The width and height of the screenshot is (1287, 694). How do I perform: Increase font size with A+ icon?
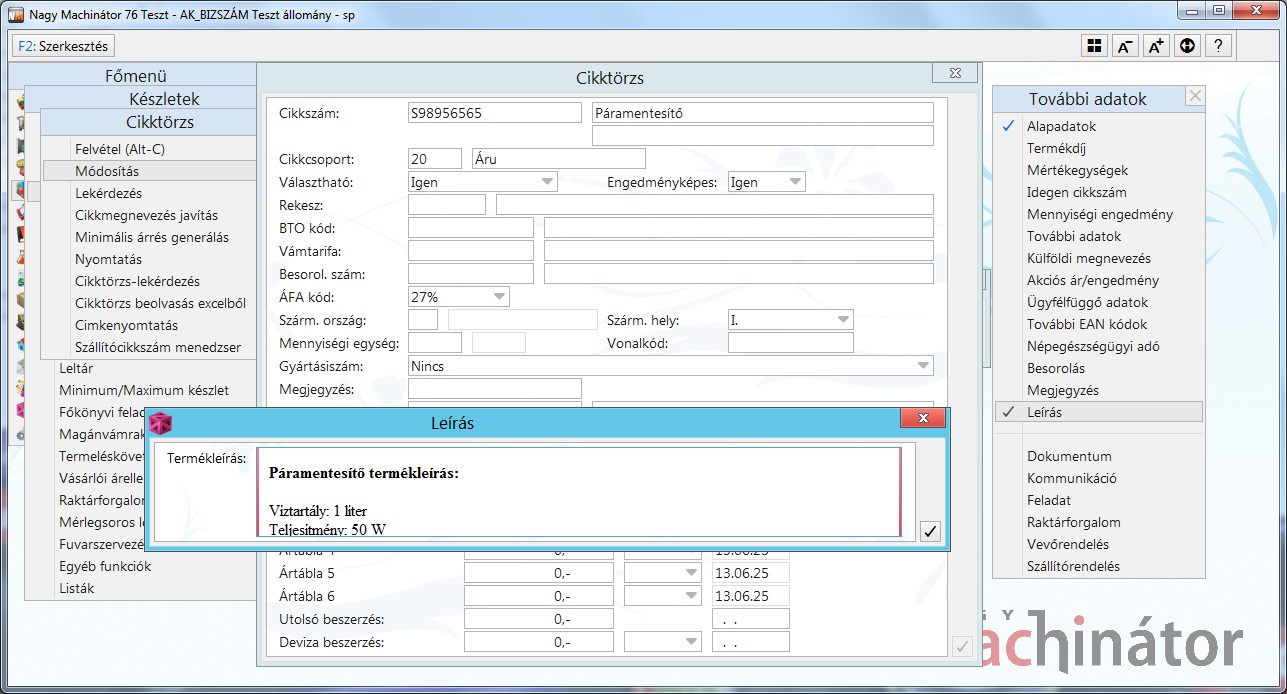[1156, 46]
